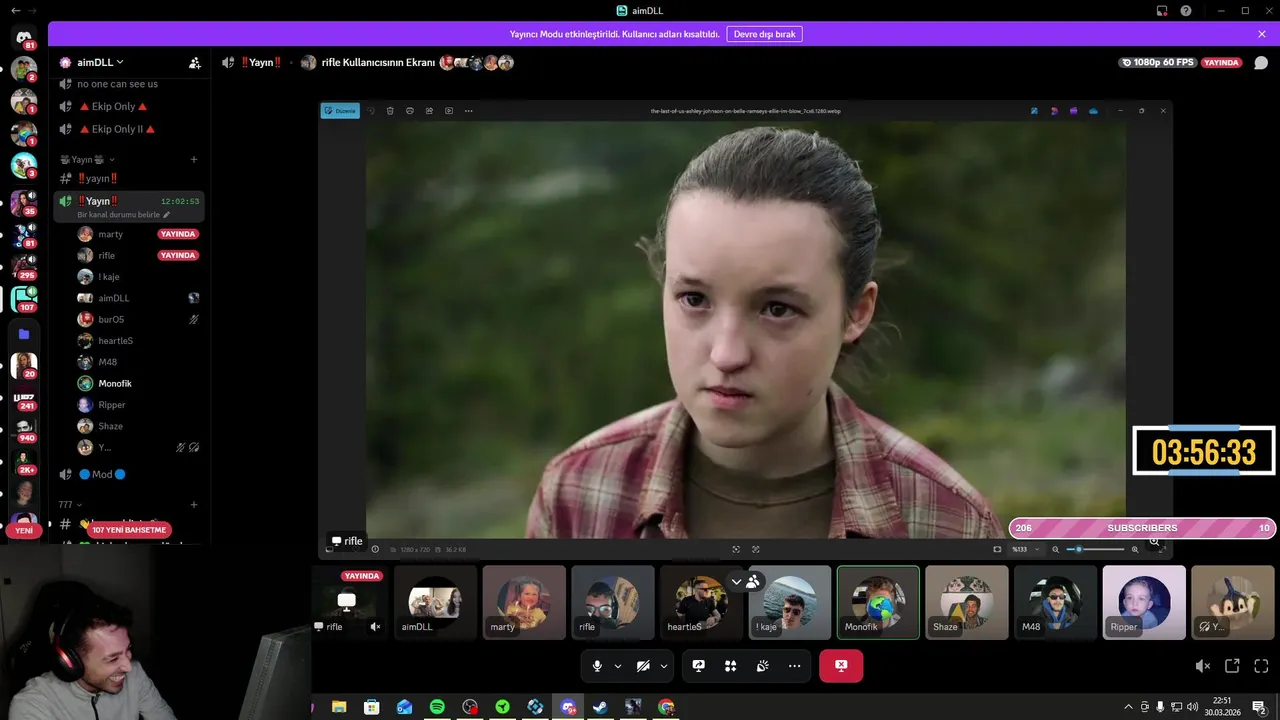Viewport: 1280px width, 720px height.
Task: Open Discord direct messages home icon
Action: click(23, 38)
